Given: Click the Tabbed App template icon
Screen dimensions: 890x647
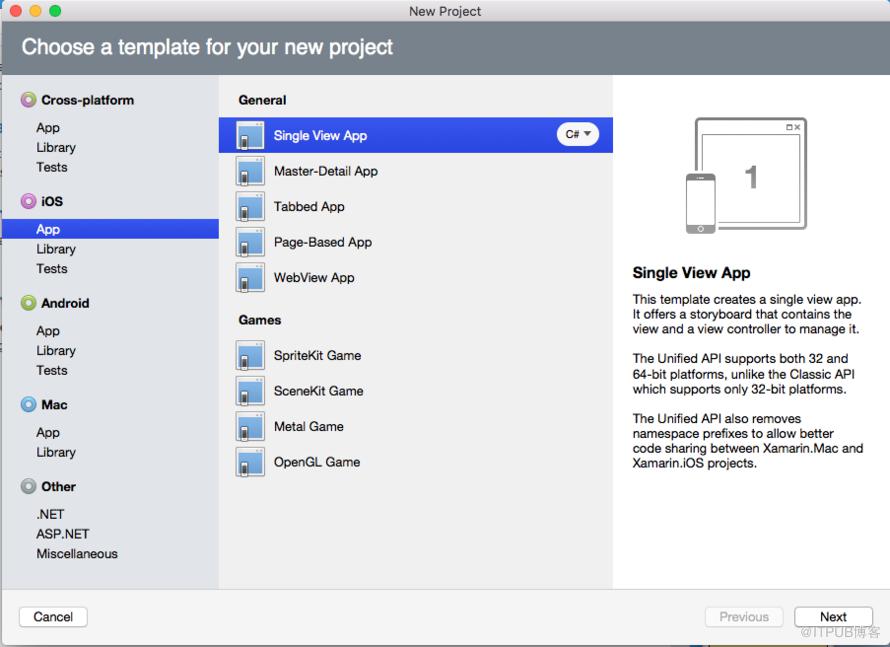Looking at the screenshot, I should 250,207.
